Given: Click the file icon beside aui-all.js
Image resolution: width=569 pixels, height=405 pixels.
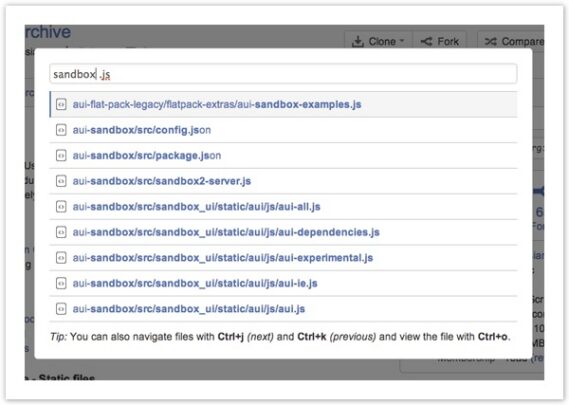Looking at the screenshot, I should click(x=61, y=206).
